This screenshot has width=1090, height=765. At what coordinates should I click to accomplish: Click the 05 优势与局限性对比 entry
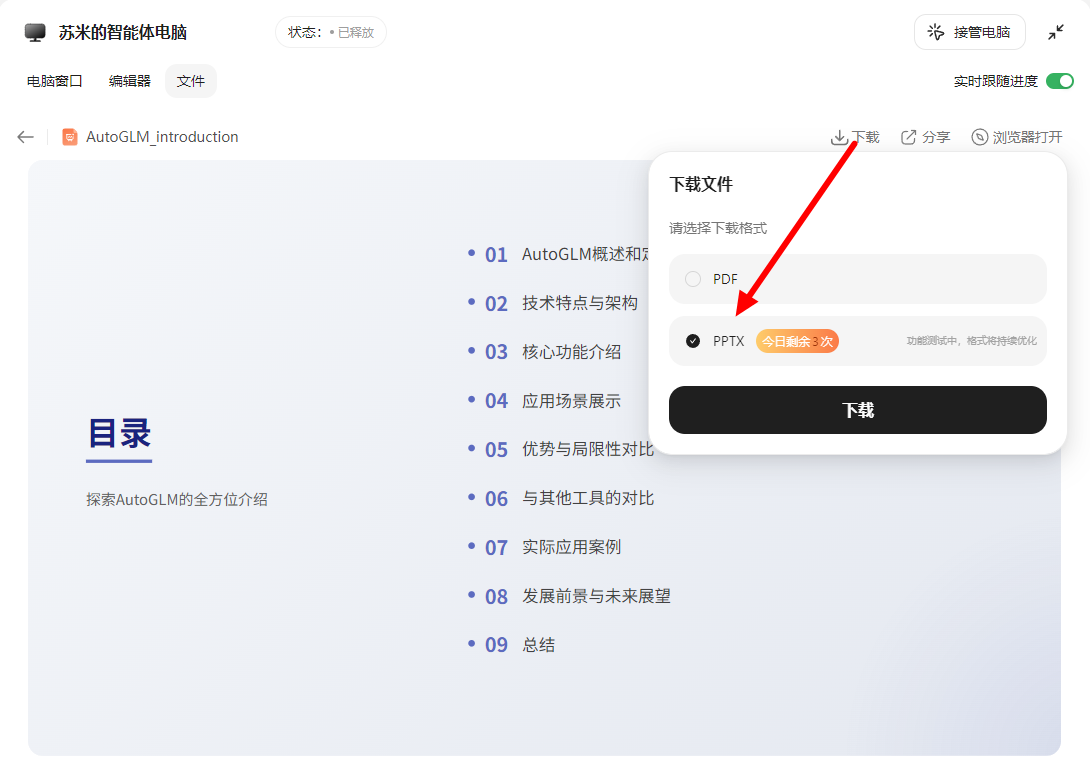561,449
